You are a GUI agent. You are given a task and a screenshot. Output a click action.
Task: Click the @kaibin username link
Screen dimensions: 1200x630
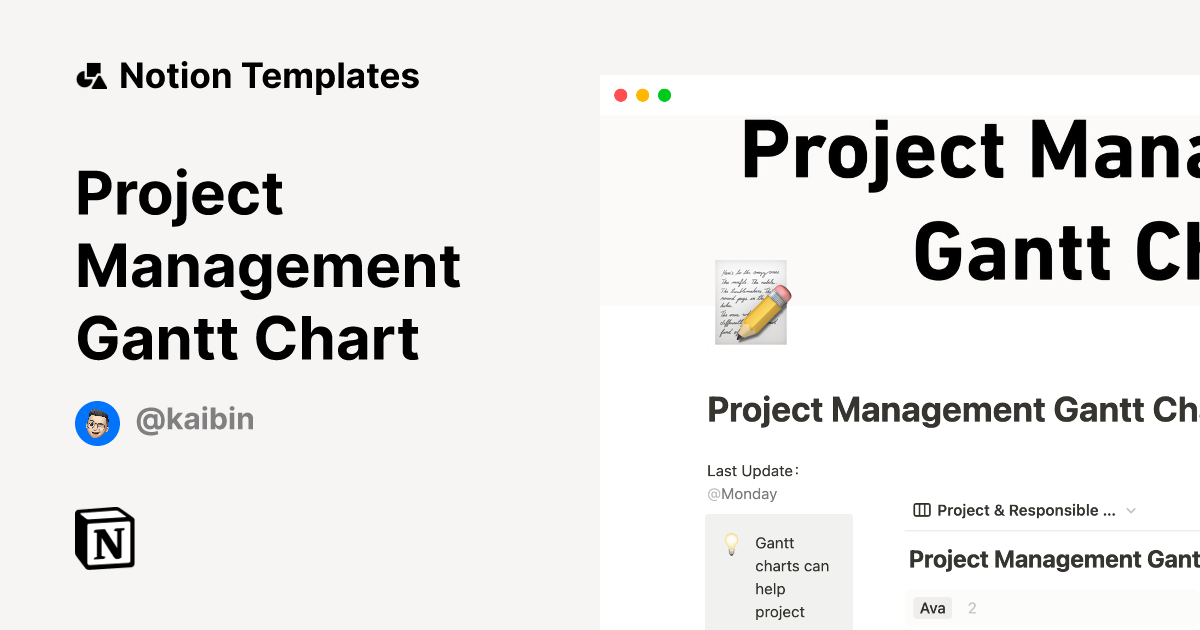coord(195,420)
